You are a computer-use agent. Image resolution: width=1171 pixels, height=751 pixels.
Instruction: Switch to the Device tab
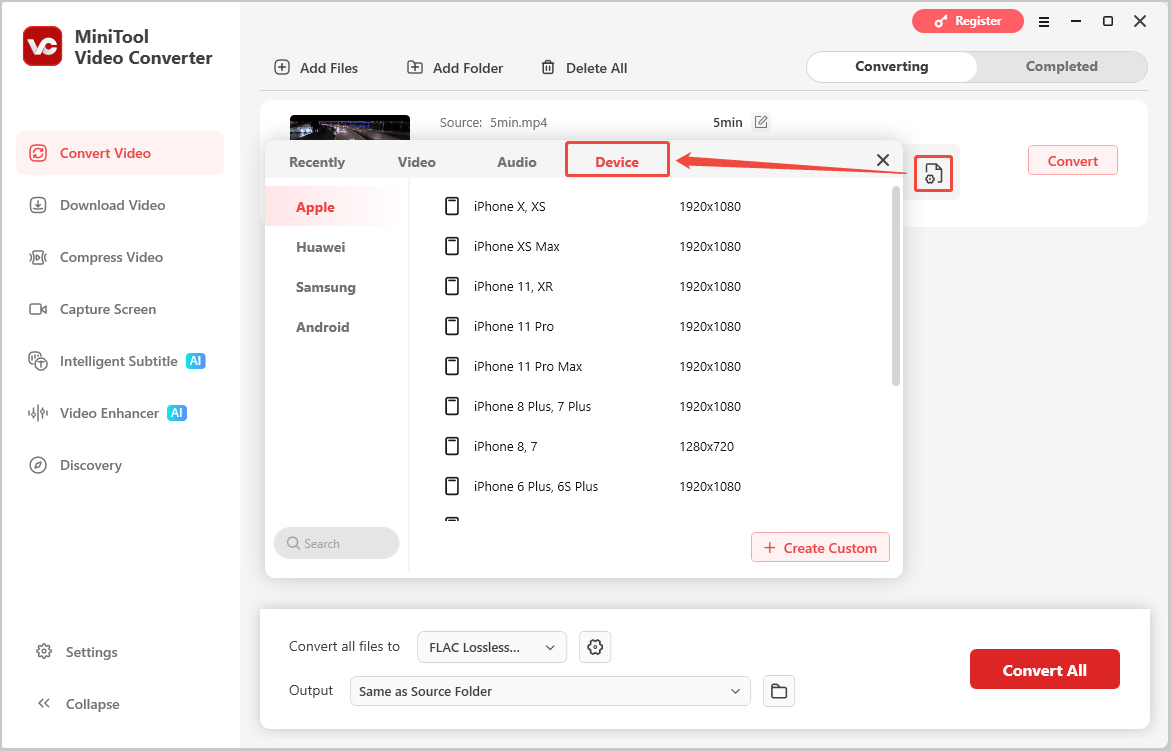click(x=617, y=161)
